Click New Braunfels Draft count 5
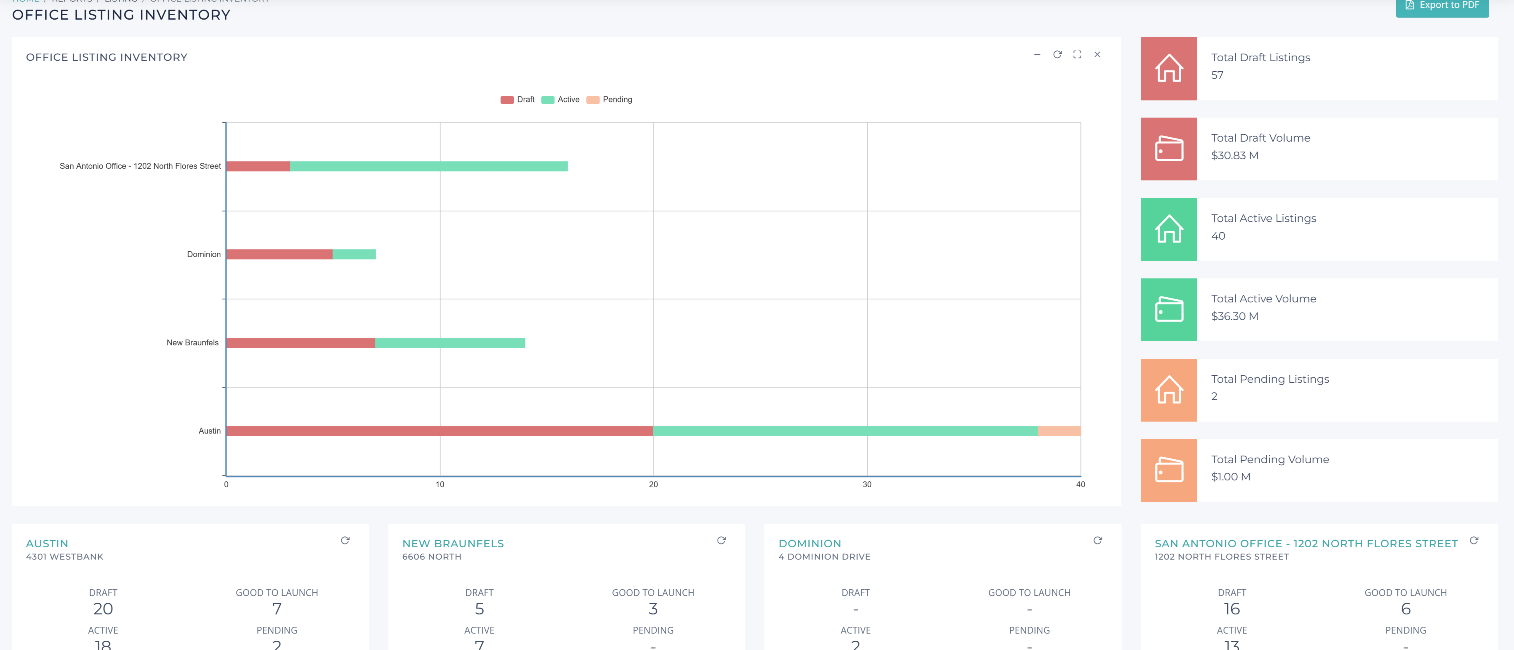This screenshot has width=1514, height=650. (479, 609)
